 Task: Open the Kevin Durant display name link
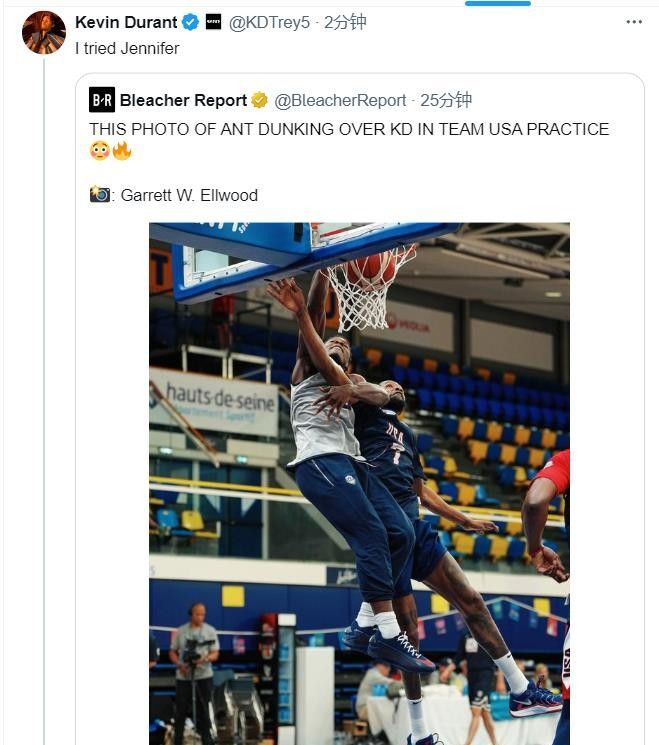pyautogui.click(x=126, y=22)
